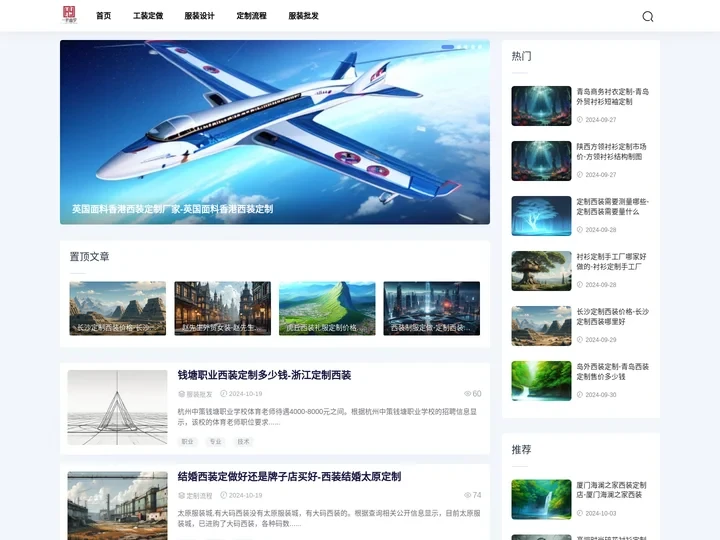Select the 服装批发 menu item
The width and height of the screenshot is (720, 540).
coord(303,16)
